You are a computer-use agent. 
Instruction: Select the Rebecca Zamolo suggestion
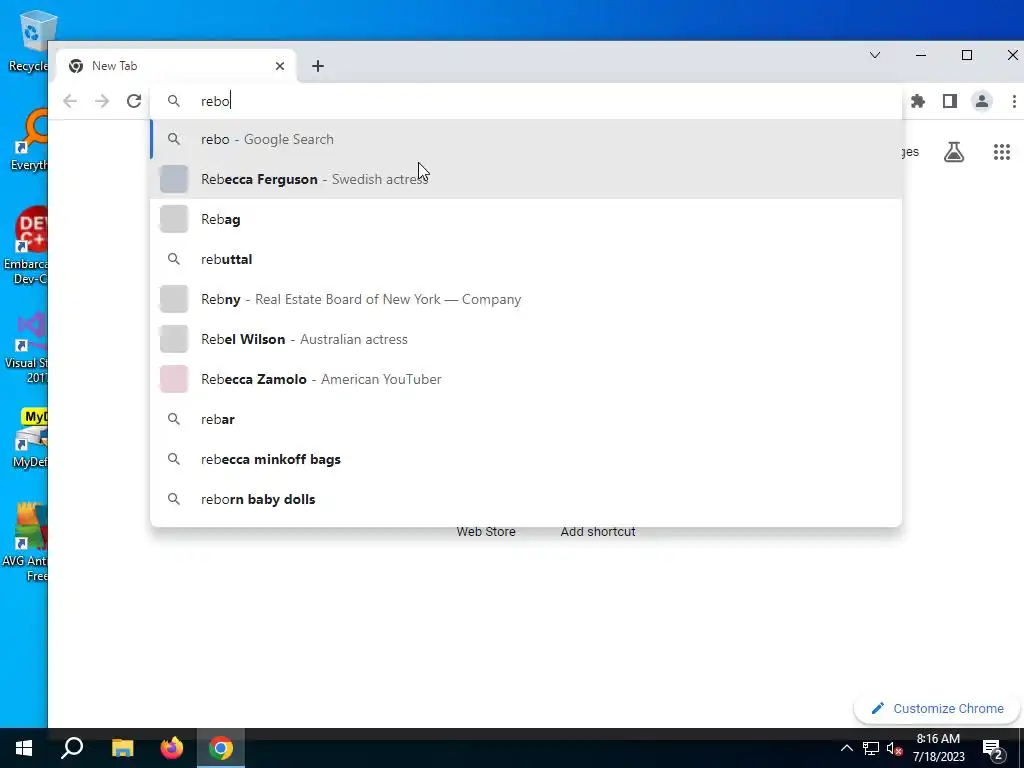pyautogui.click(x=526, y=379)
